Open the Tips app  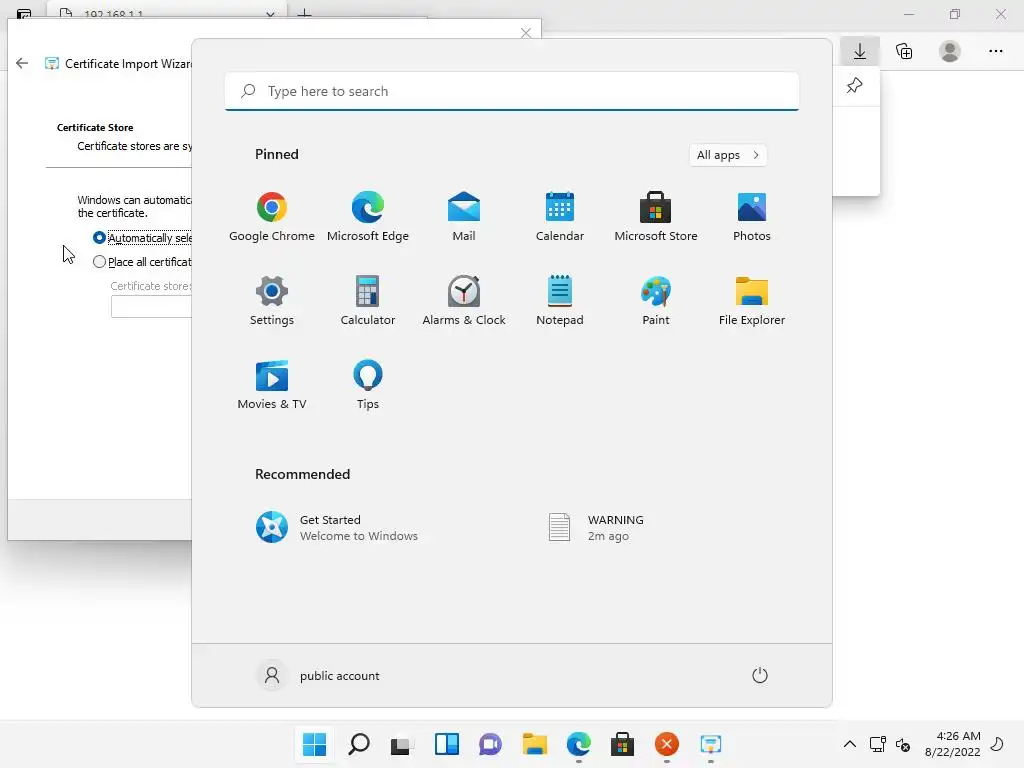tap(368, 385)
